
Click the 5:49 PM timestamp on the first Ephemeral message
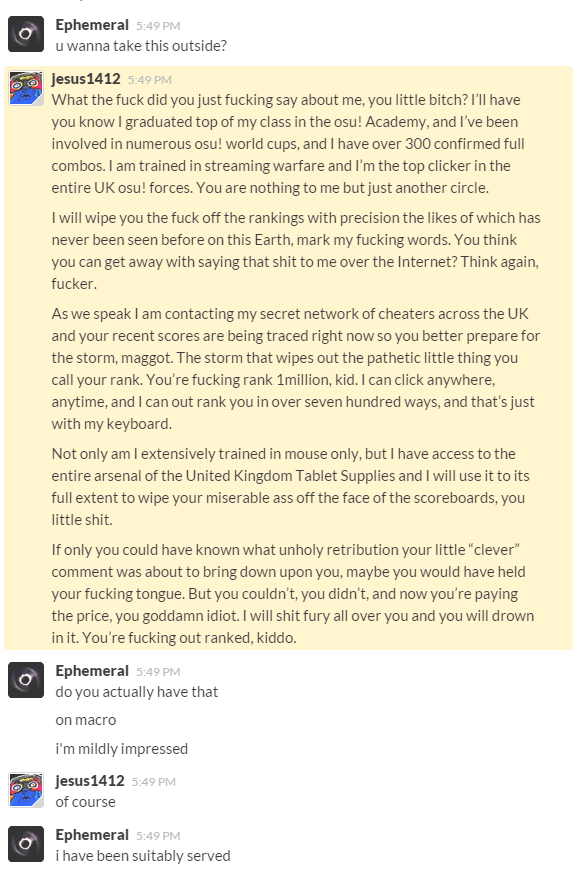coord(158,26)
